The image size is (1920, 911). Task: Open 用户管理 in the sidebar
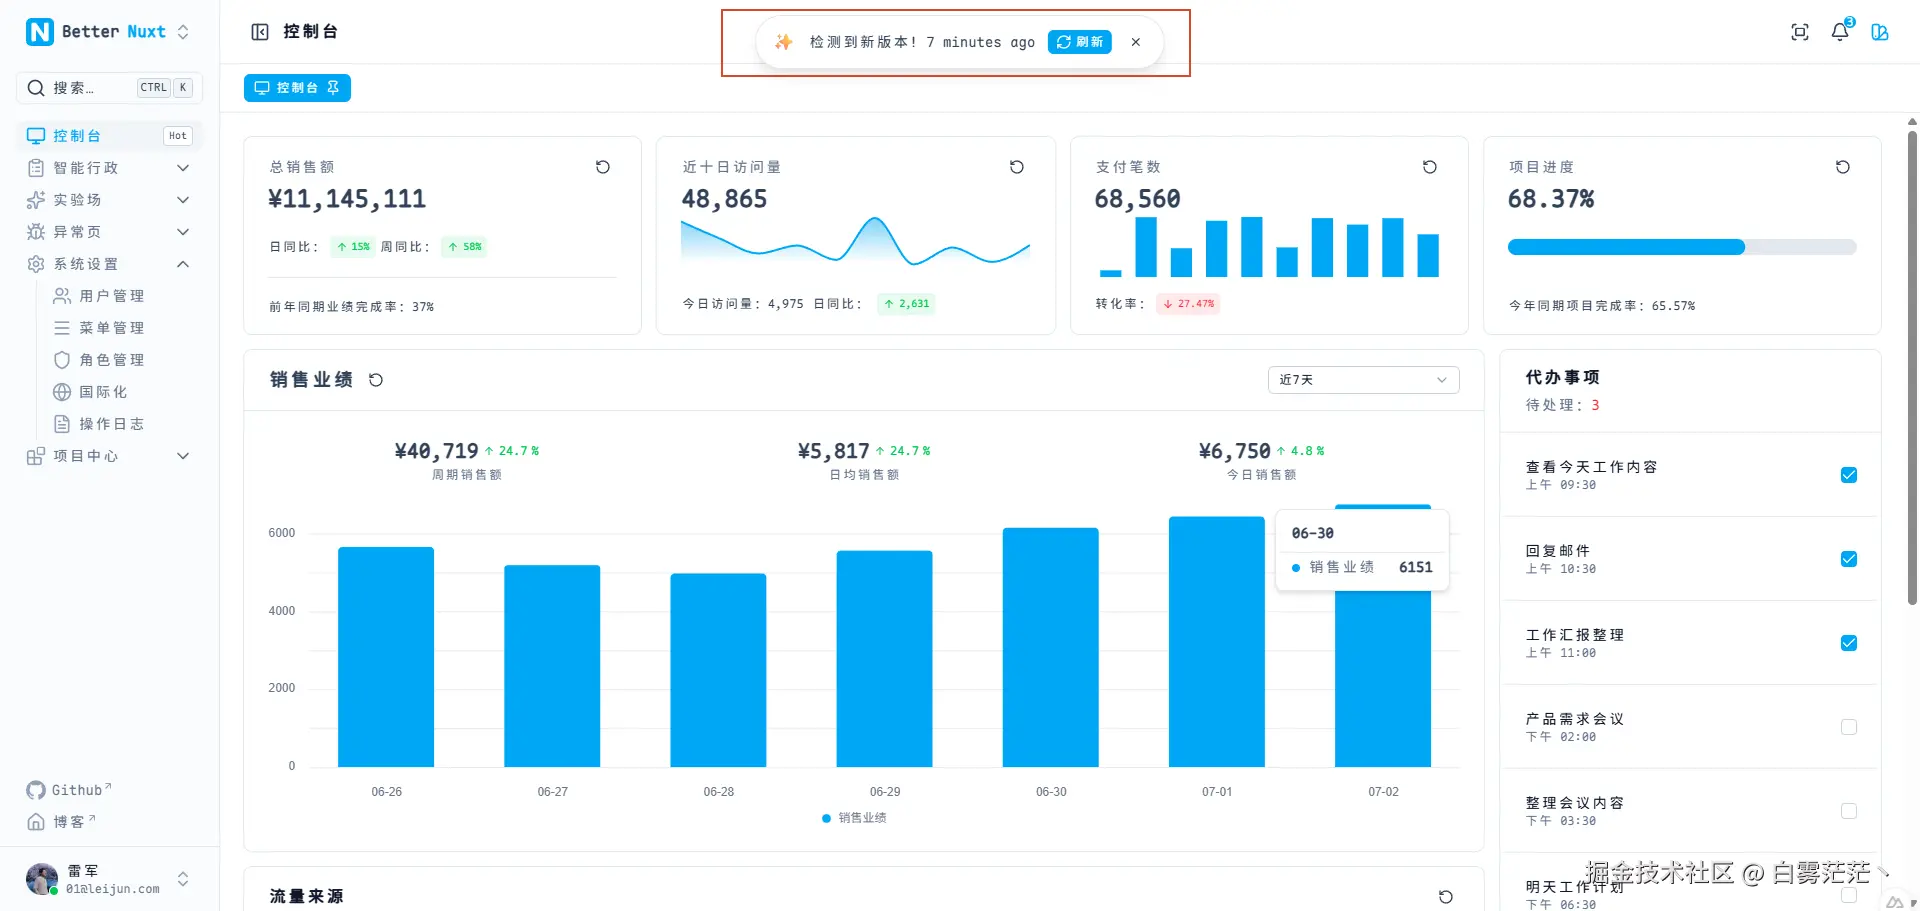(122, 296)
